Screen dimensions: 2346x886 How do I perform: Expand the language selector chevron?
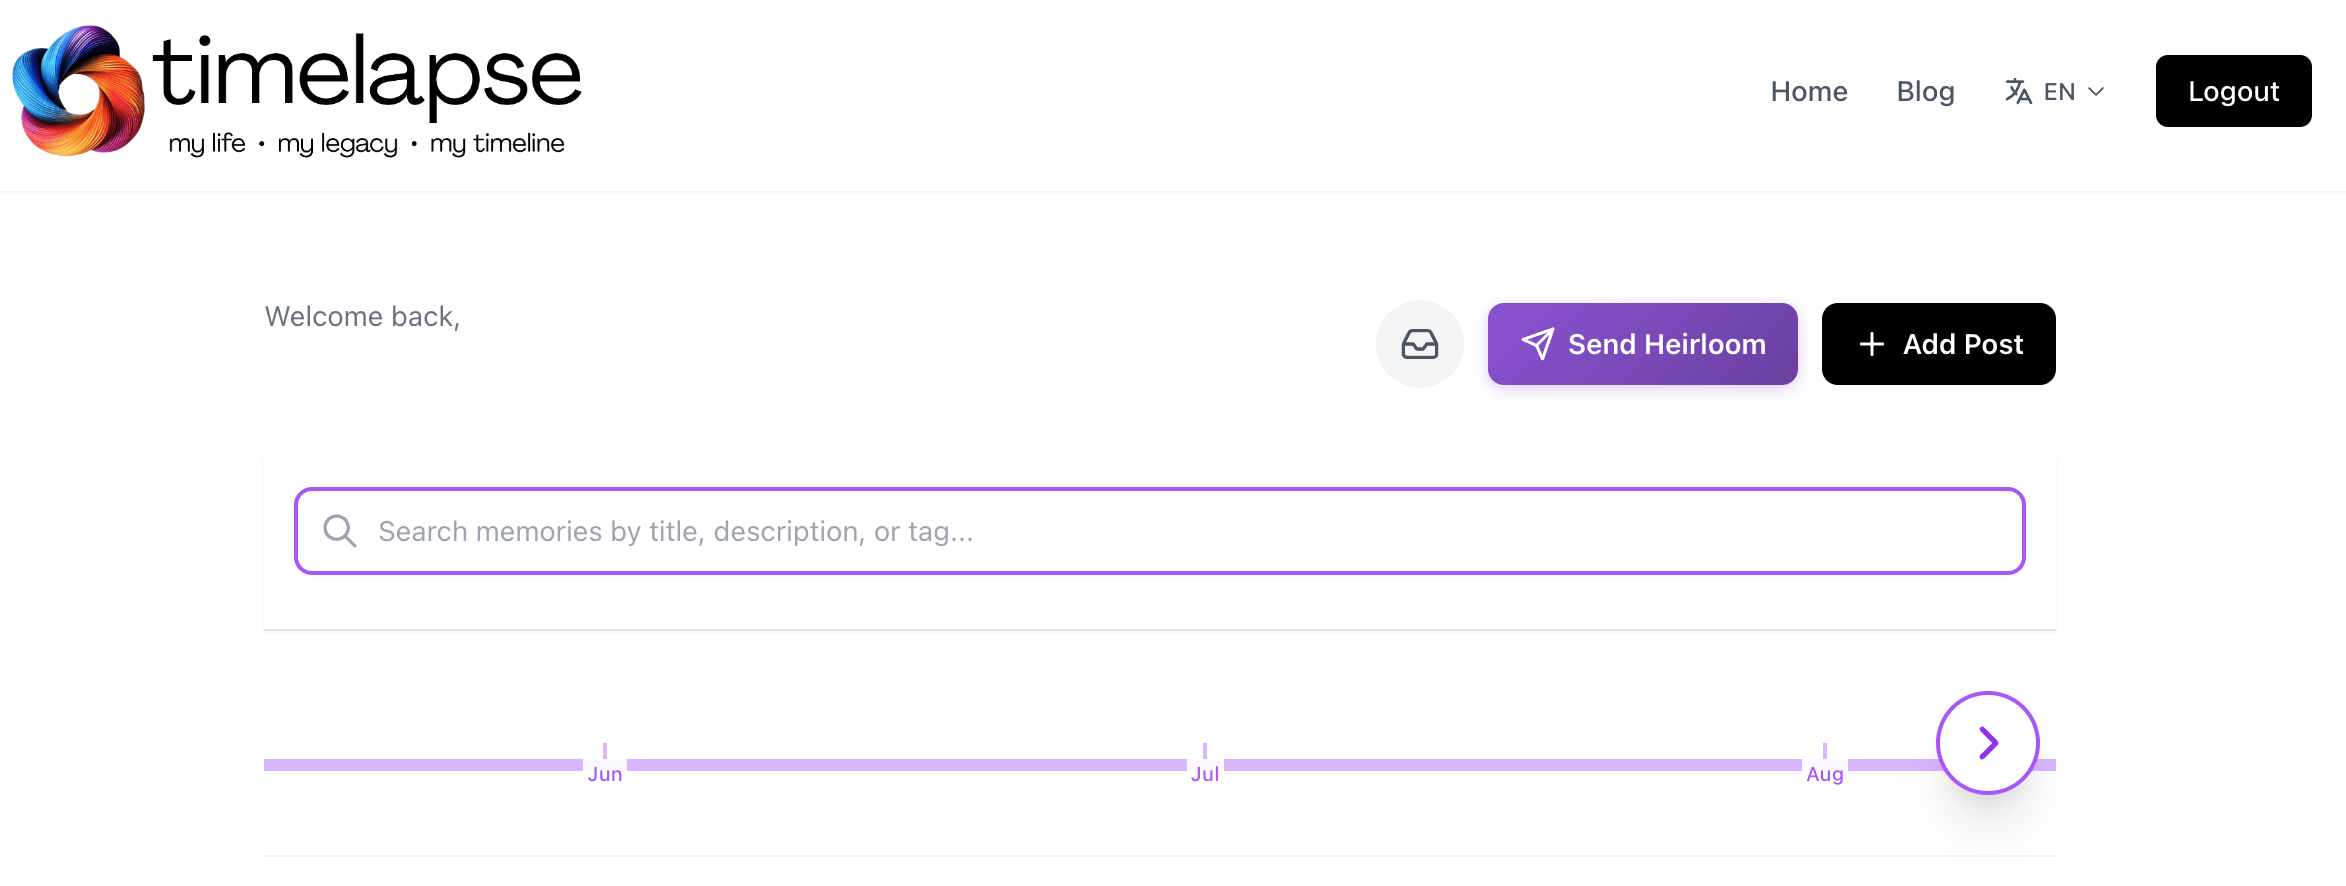[x=2096, y=92]
